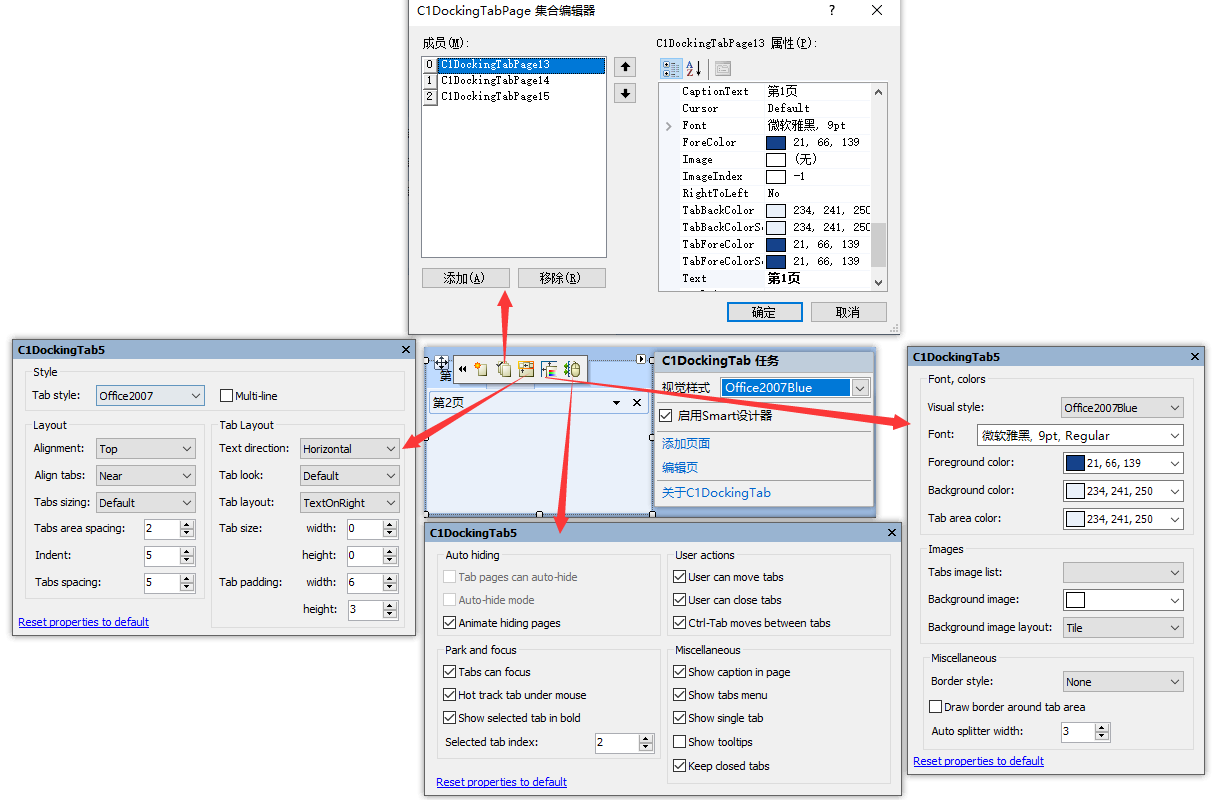Disable Tabs can focus

(x=449, y=672)
